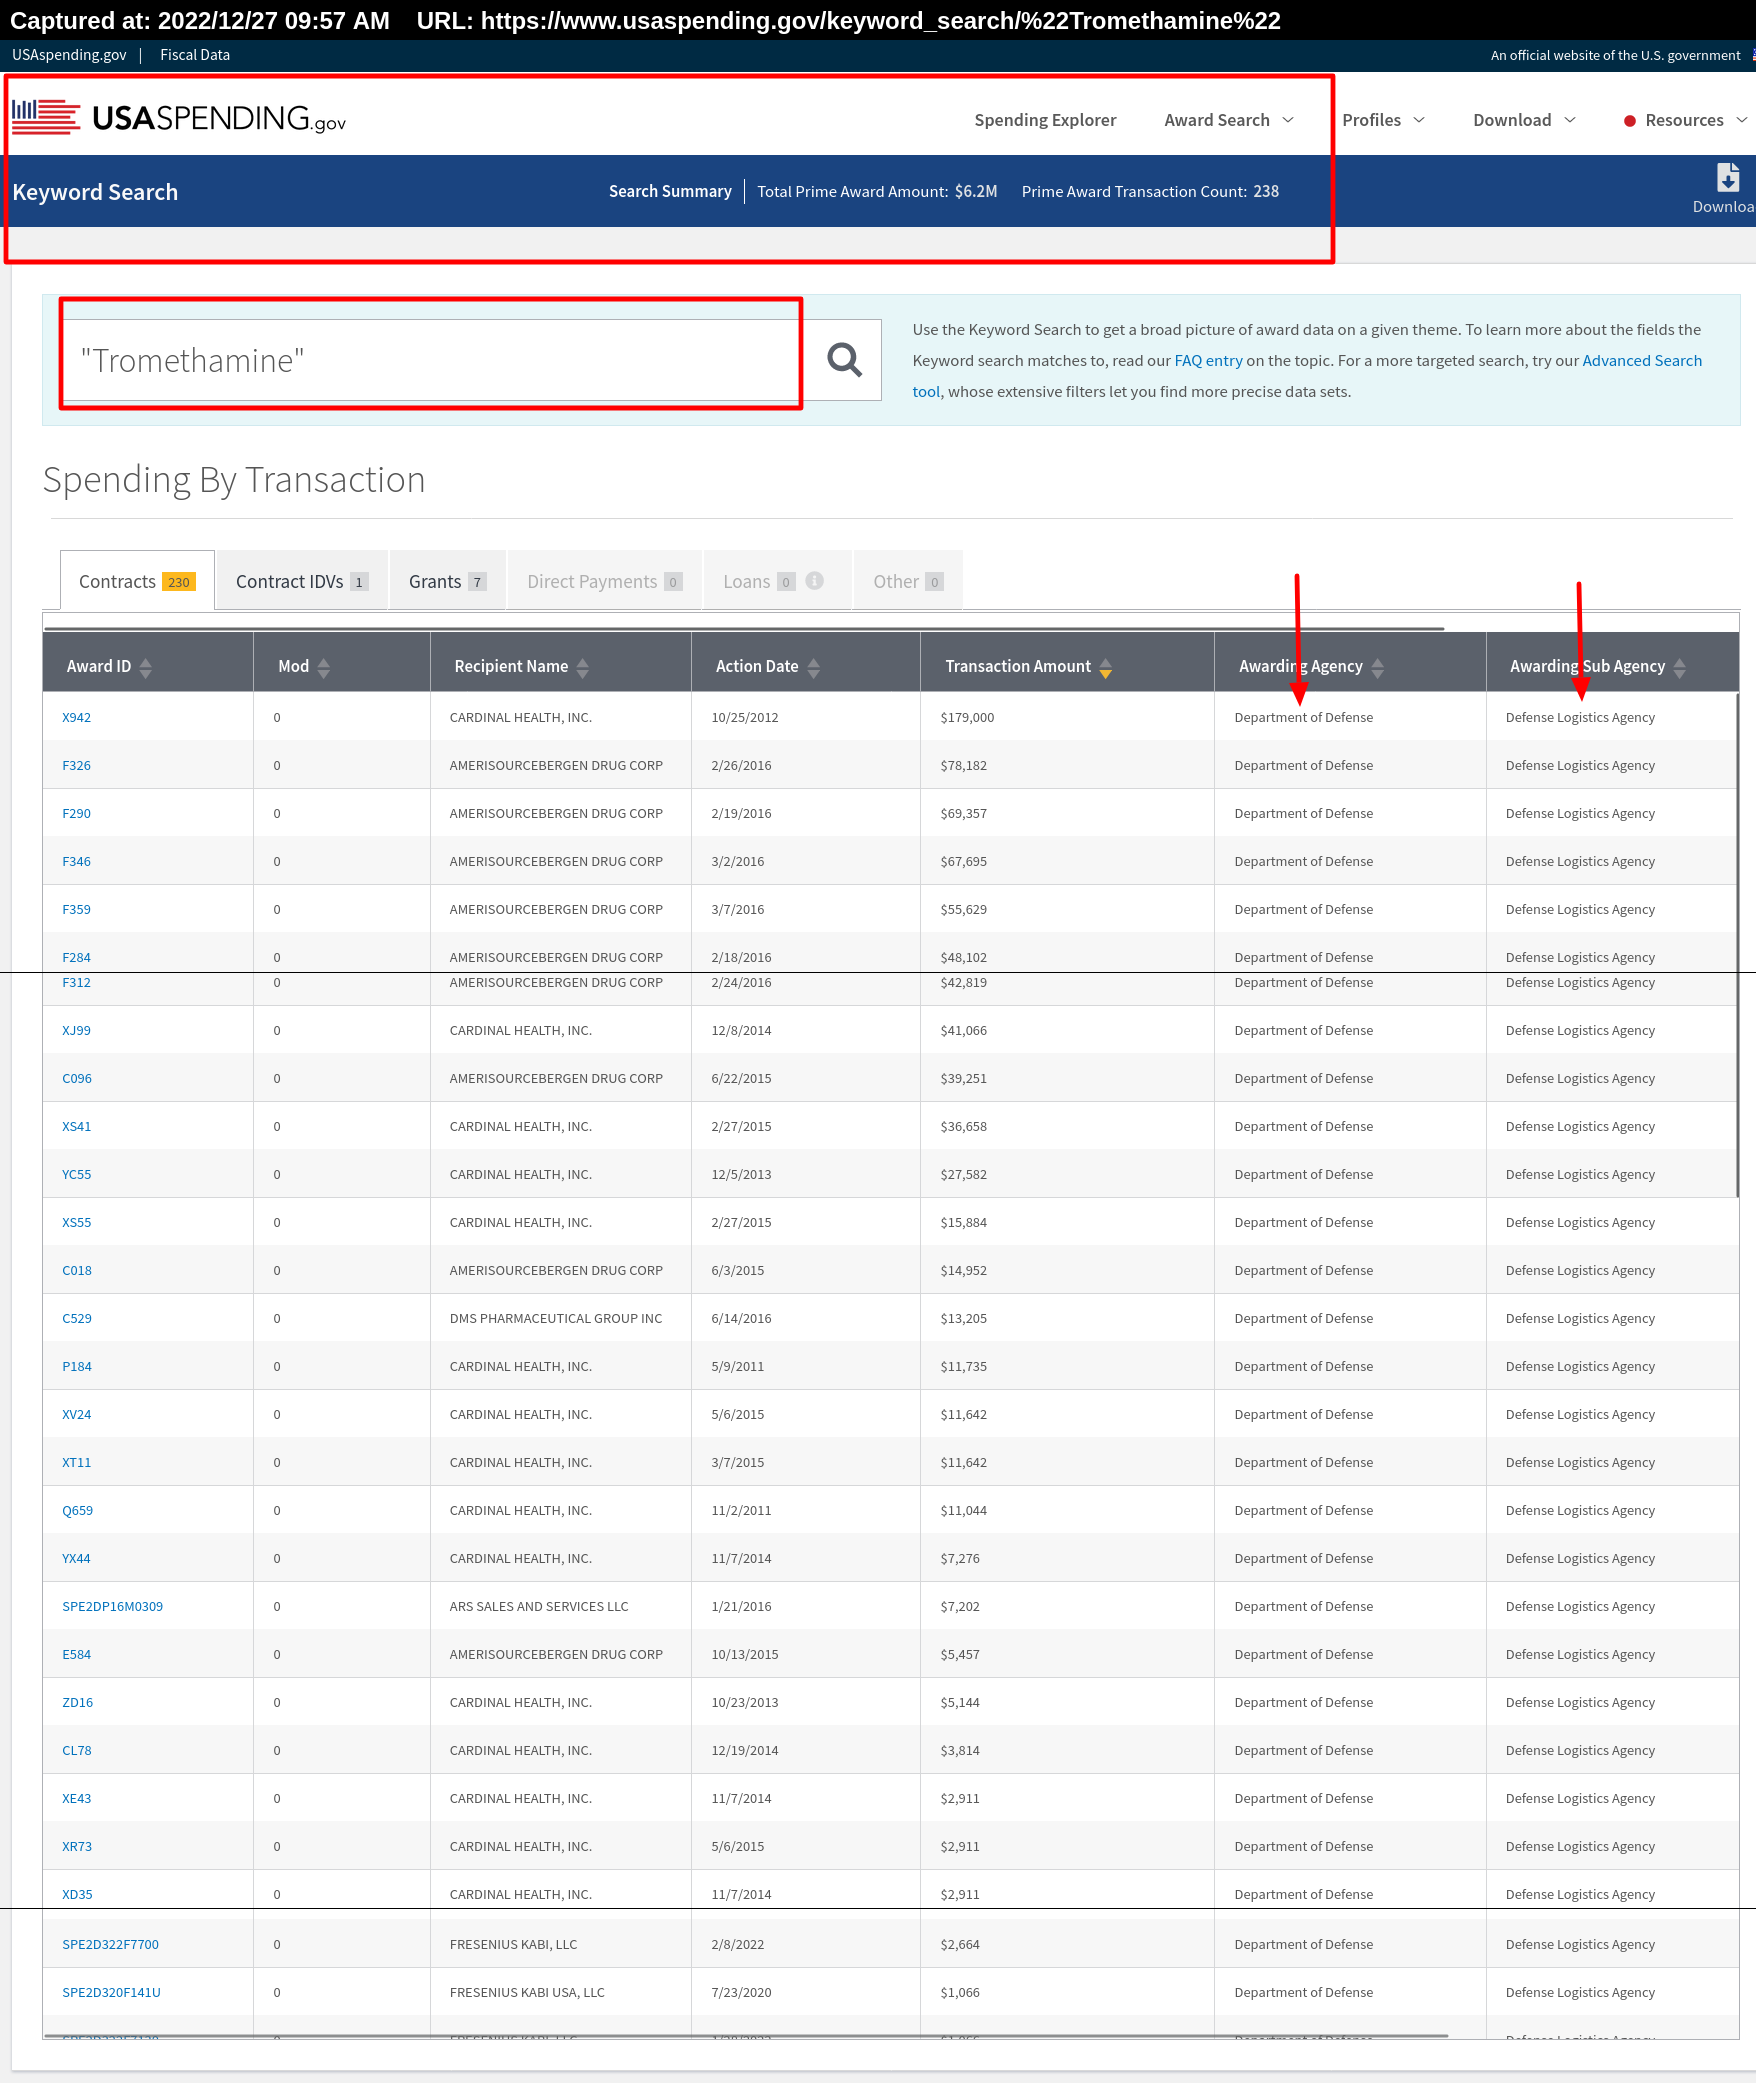This screenshot has height=2083, width=1756.
Task: Expand the Download menu
Action: click(x=1524, y=120)
